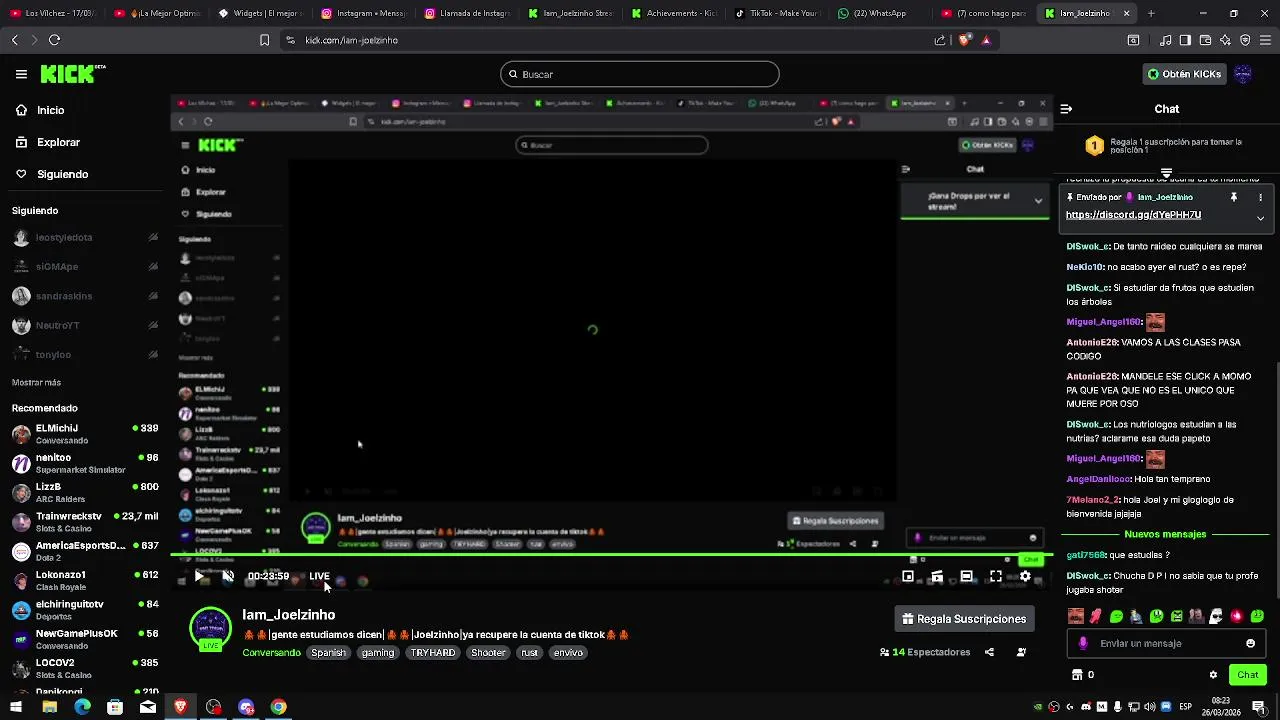1280x720 pixels.
Task: Click Mostrar más under followed channels
Action: (x=36, y=382)
